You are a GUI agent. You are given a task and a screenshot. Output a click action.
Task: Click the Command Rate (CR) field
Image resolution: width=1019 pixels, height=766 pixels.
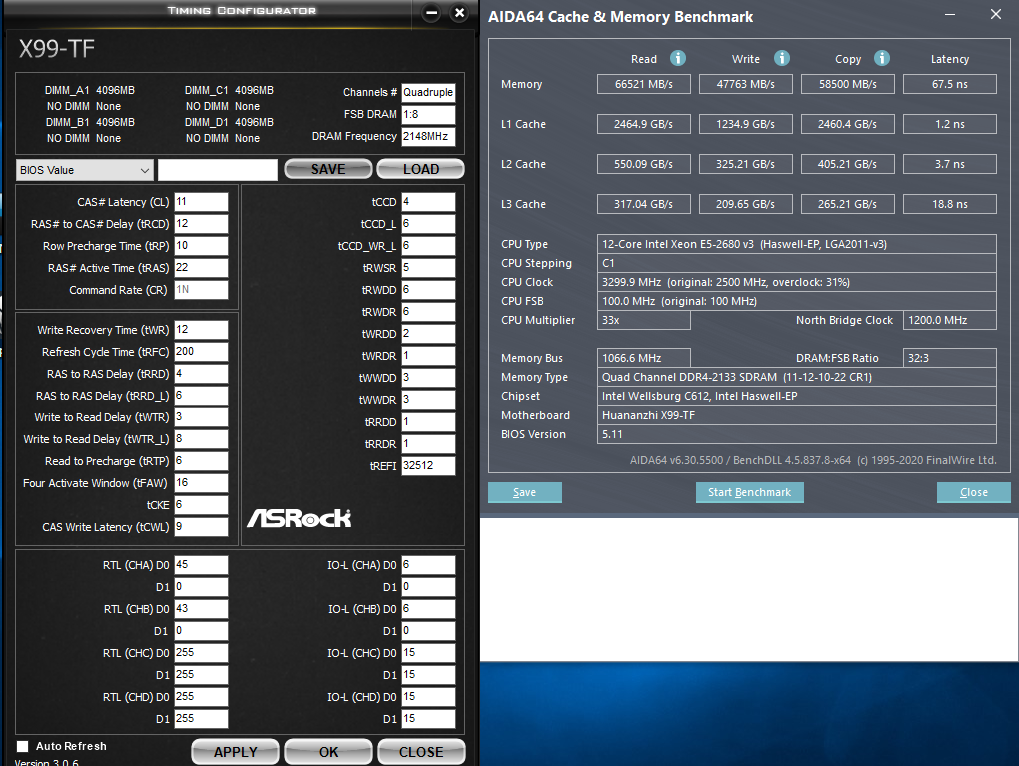(x=201, y=290)
